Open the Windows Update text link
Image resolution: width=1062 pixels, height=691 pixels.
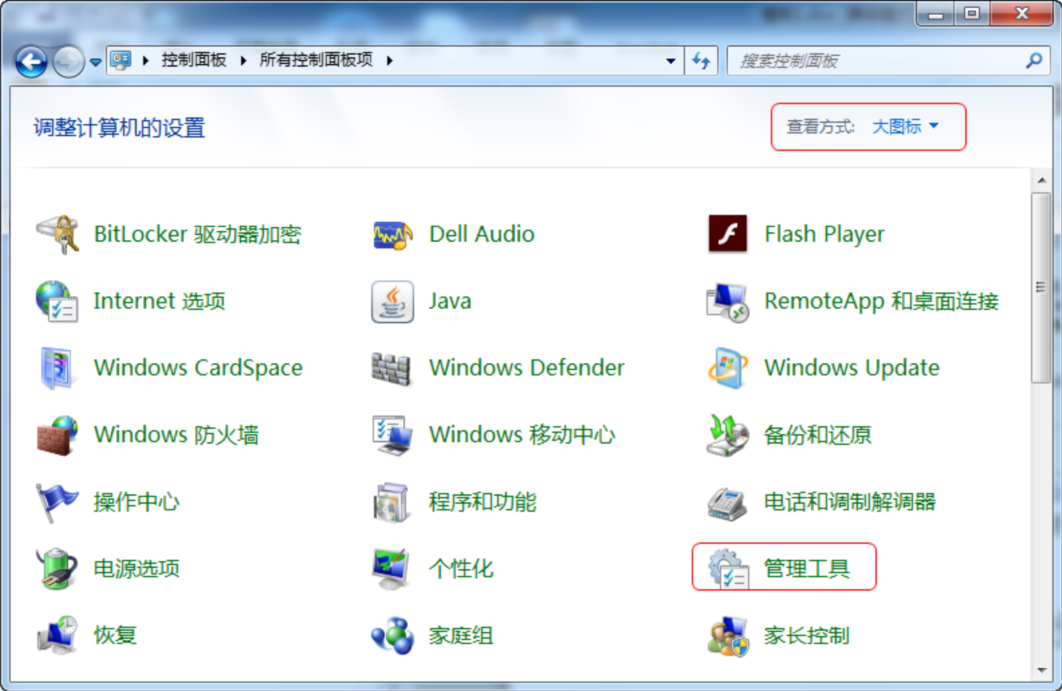pyautogui.click(x=852, y=368)
